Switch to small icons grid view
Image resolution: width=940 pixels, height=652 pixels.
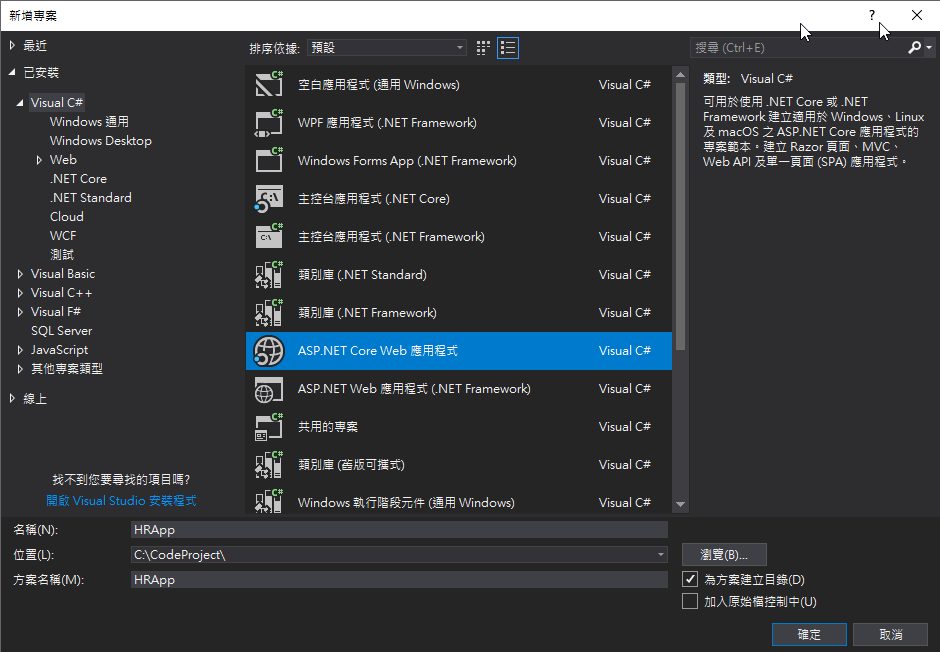pyautogui.click(x=483, y=48)
